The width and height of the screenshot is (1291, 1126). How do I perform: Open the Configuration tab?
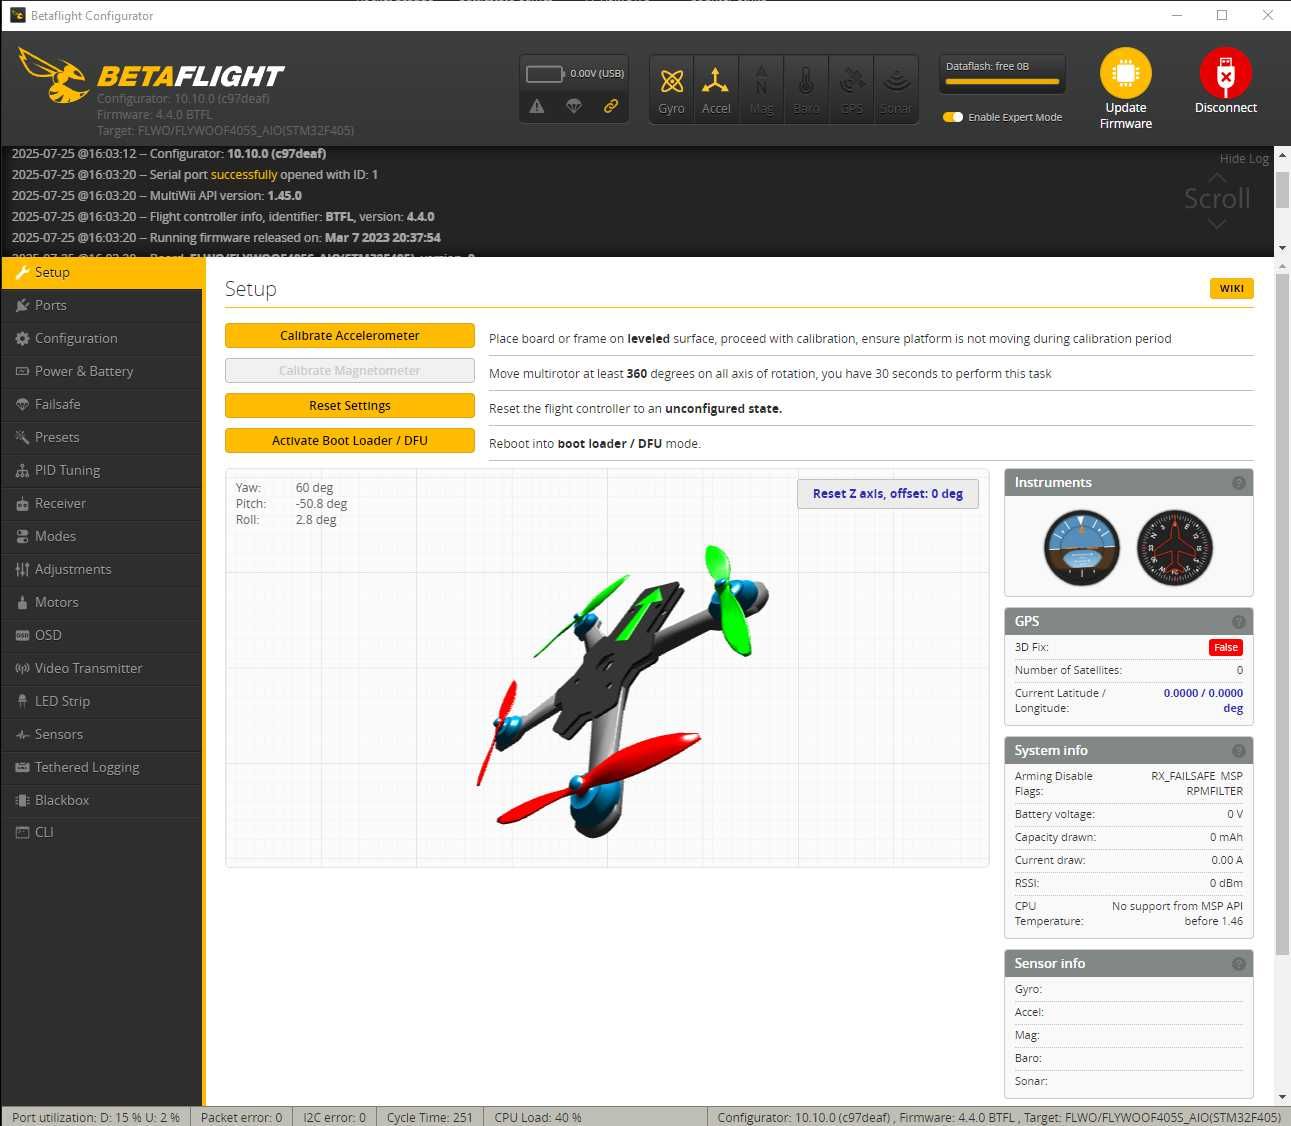[102, 338]
